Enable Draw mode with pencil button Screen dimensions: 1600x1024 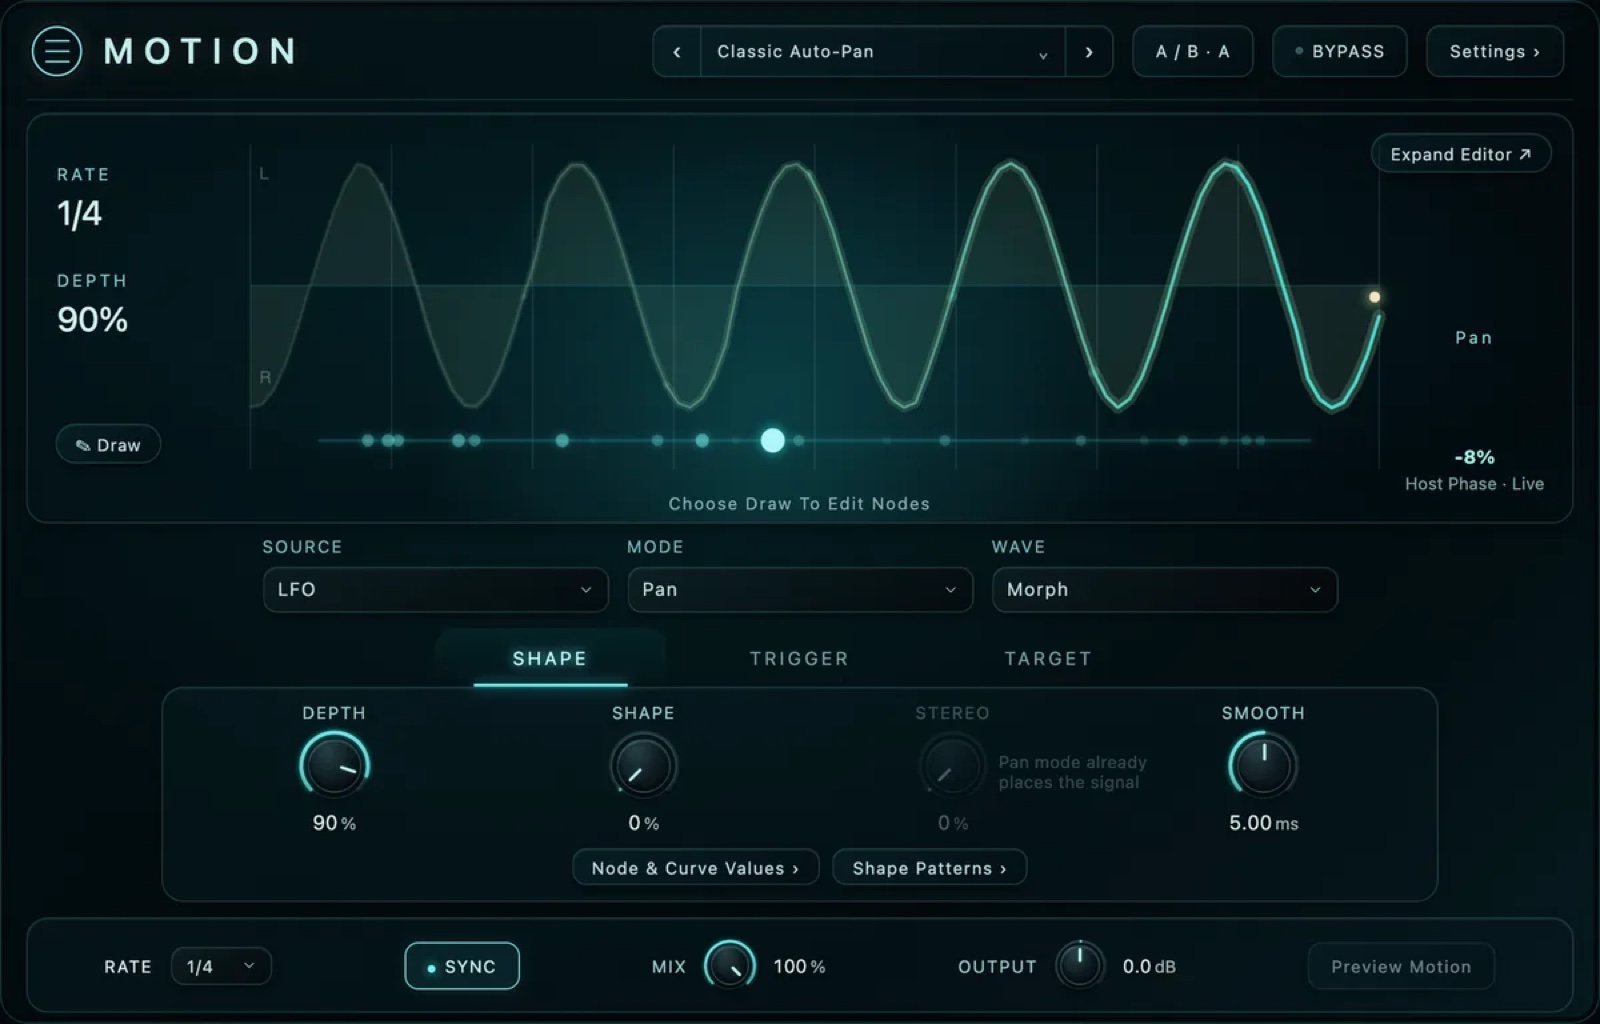click(x=108, y=445)
